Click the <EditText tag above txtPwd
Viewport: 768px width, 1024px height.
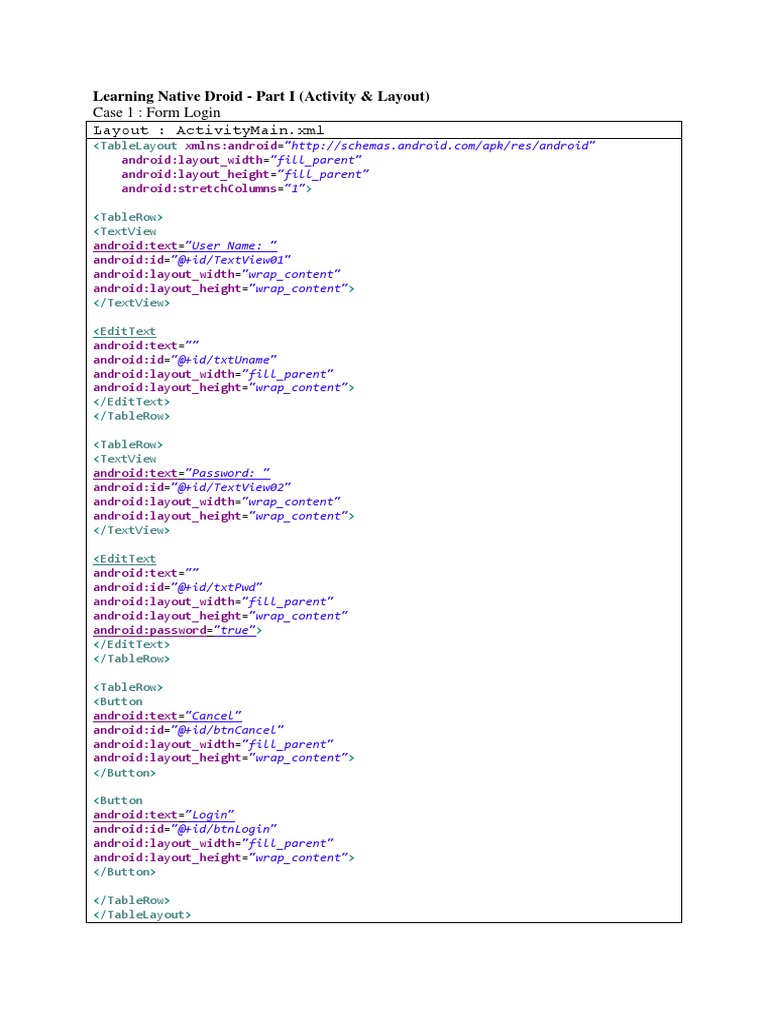click(x=125, y=559)
